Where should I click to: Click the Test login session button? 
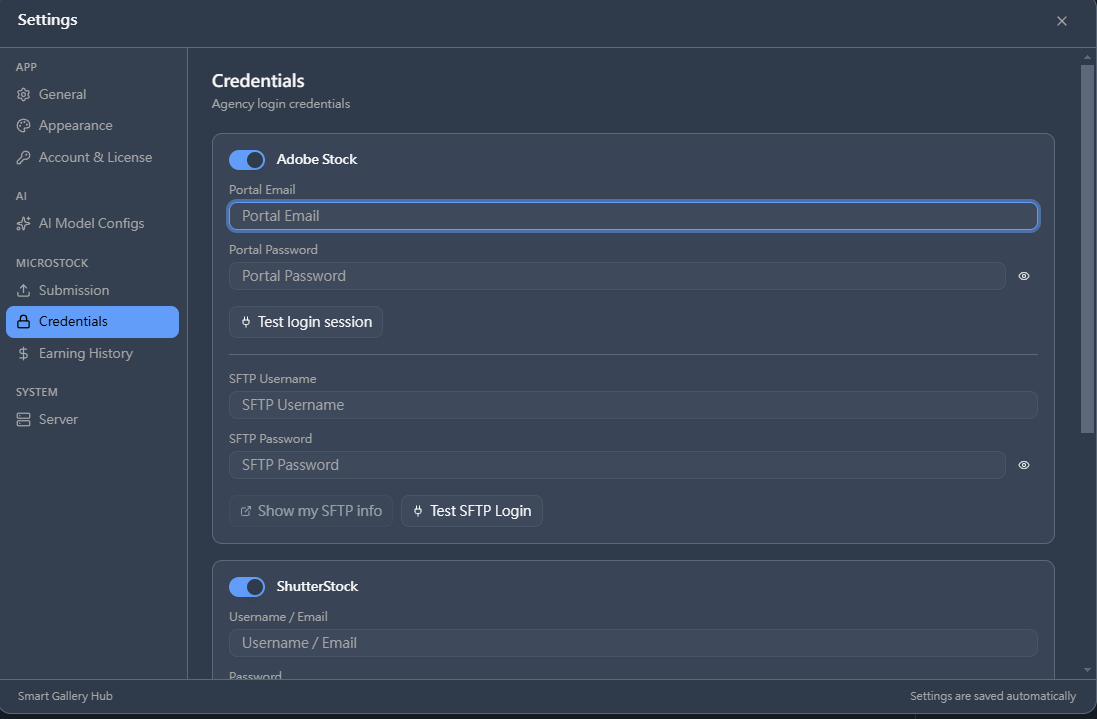pyautogui.click(x=306, y=322)
